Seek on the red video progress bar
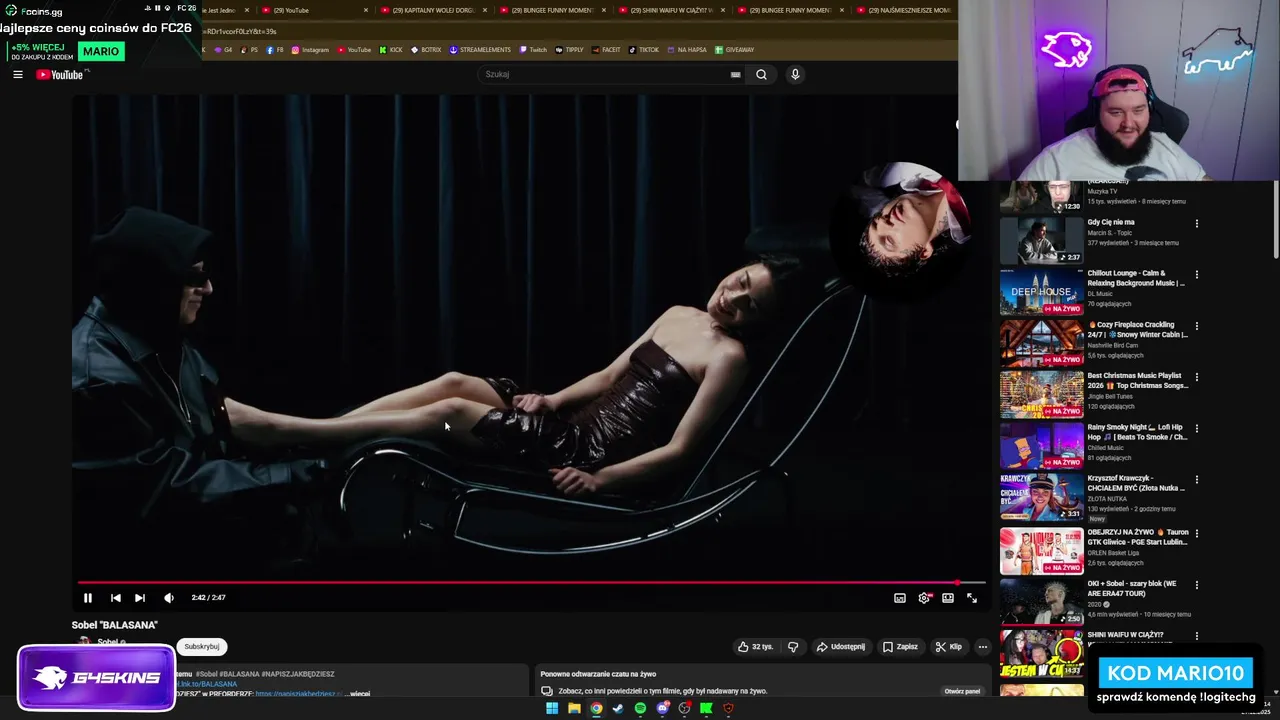Viewport: 1280px width, 720px height. pyautogui.click(x=531, y=582)
